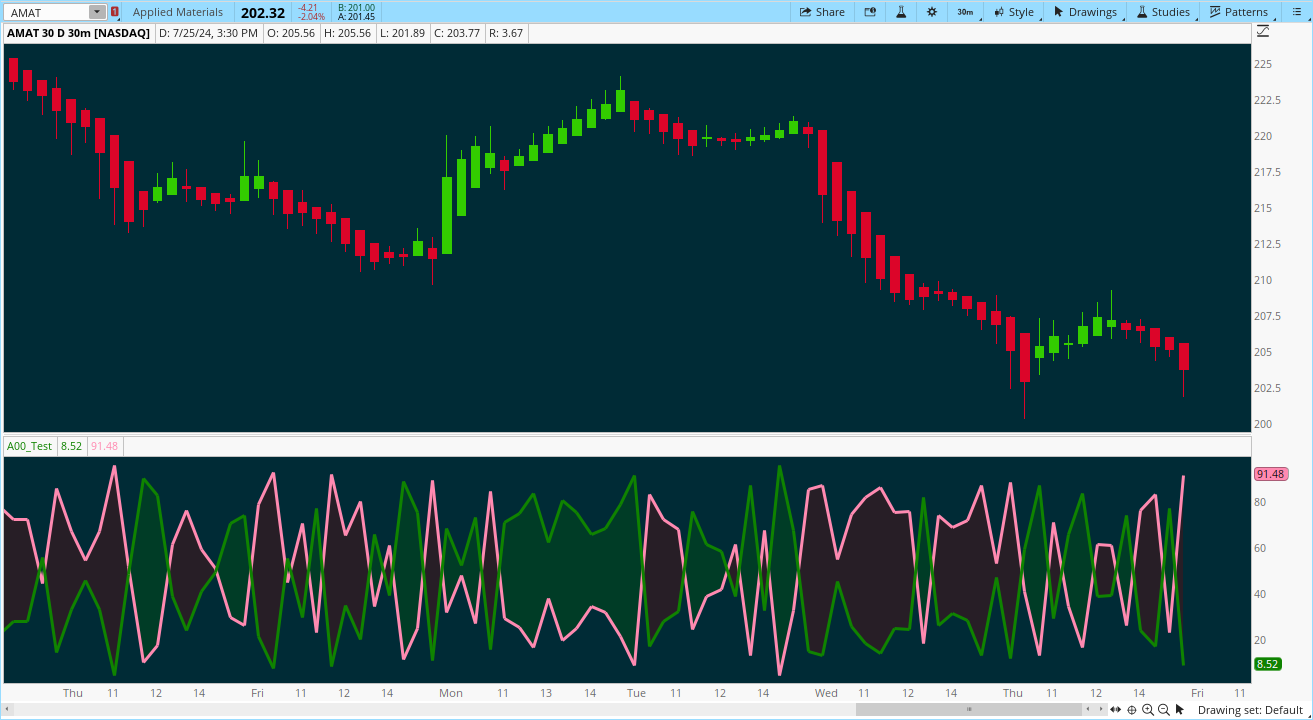
Task: Click the zoom in magnifier icon
Action: [x=1147, y=709]
